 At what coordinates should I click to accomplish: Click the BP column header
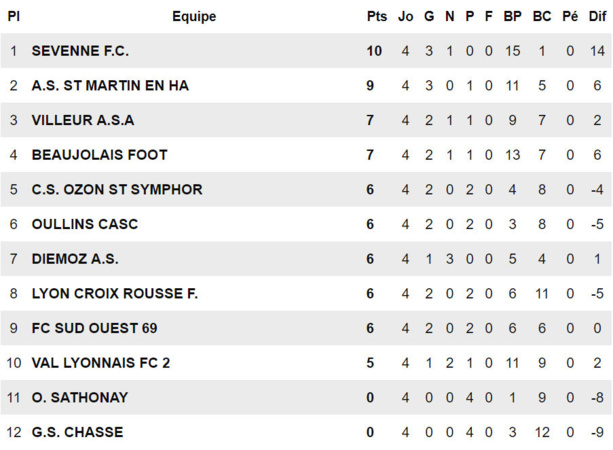click(513, 16)
